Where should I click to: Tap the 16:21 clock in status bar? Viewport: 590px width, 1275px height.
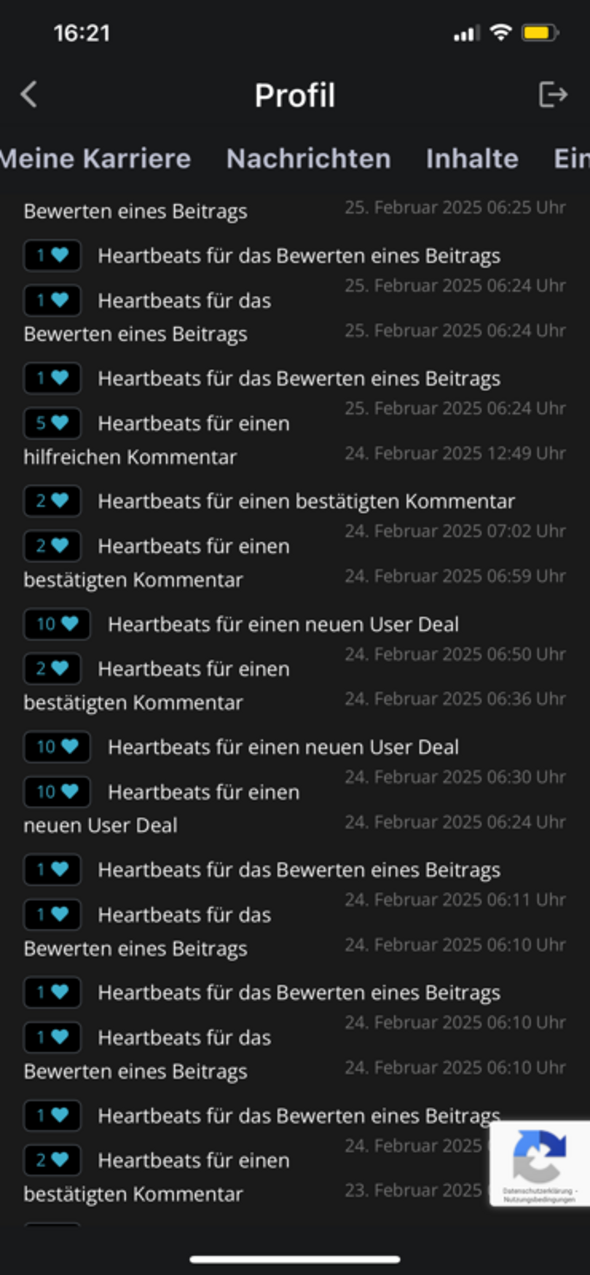point(82,33)
